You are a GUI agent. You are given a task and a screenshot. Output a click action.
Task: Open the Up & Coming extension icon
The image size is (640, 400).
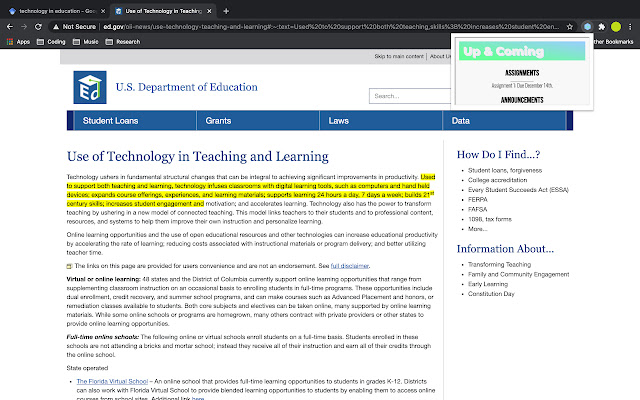[587, 27]
